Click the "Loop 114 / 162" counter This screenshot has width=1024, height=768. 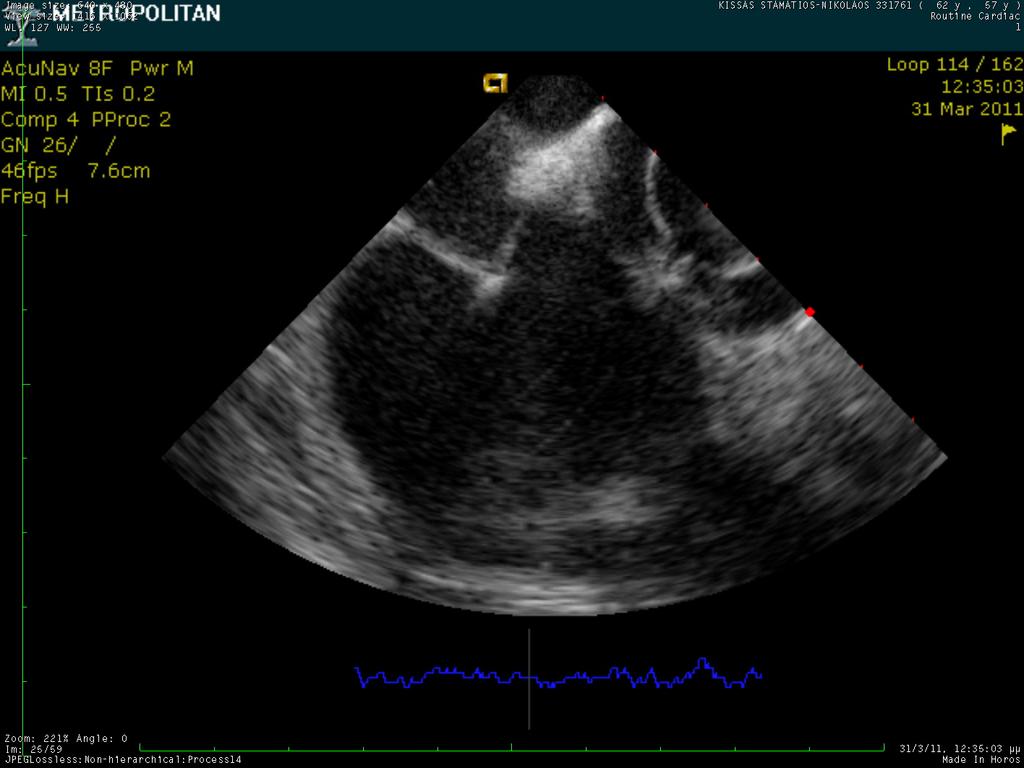tap(954, 65)
